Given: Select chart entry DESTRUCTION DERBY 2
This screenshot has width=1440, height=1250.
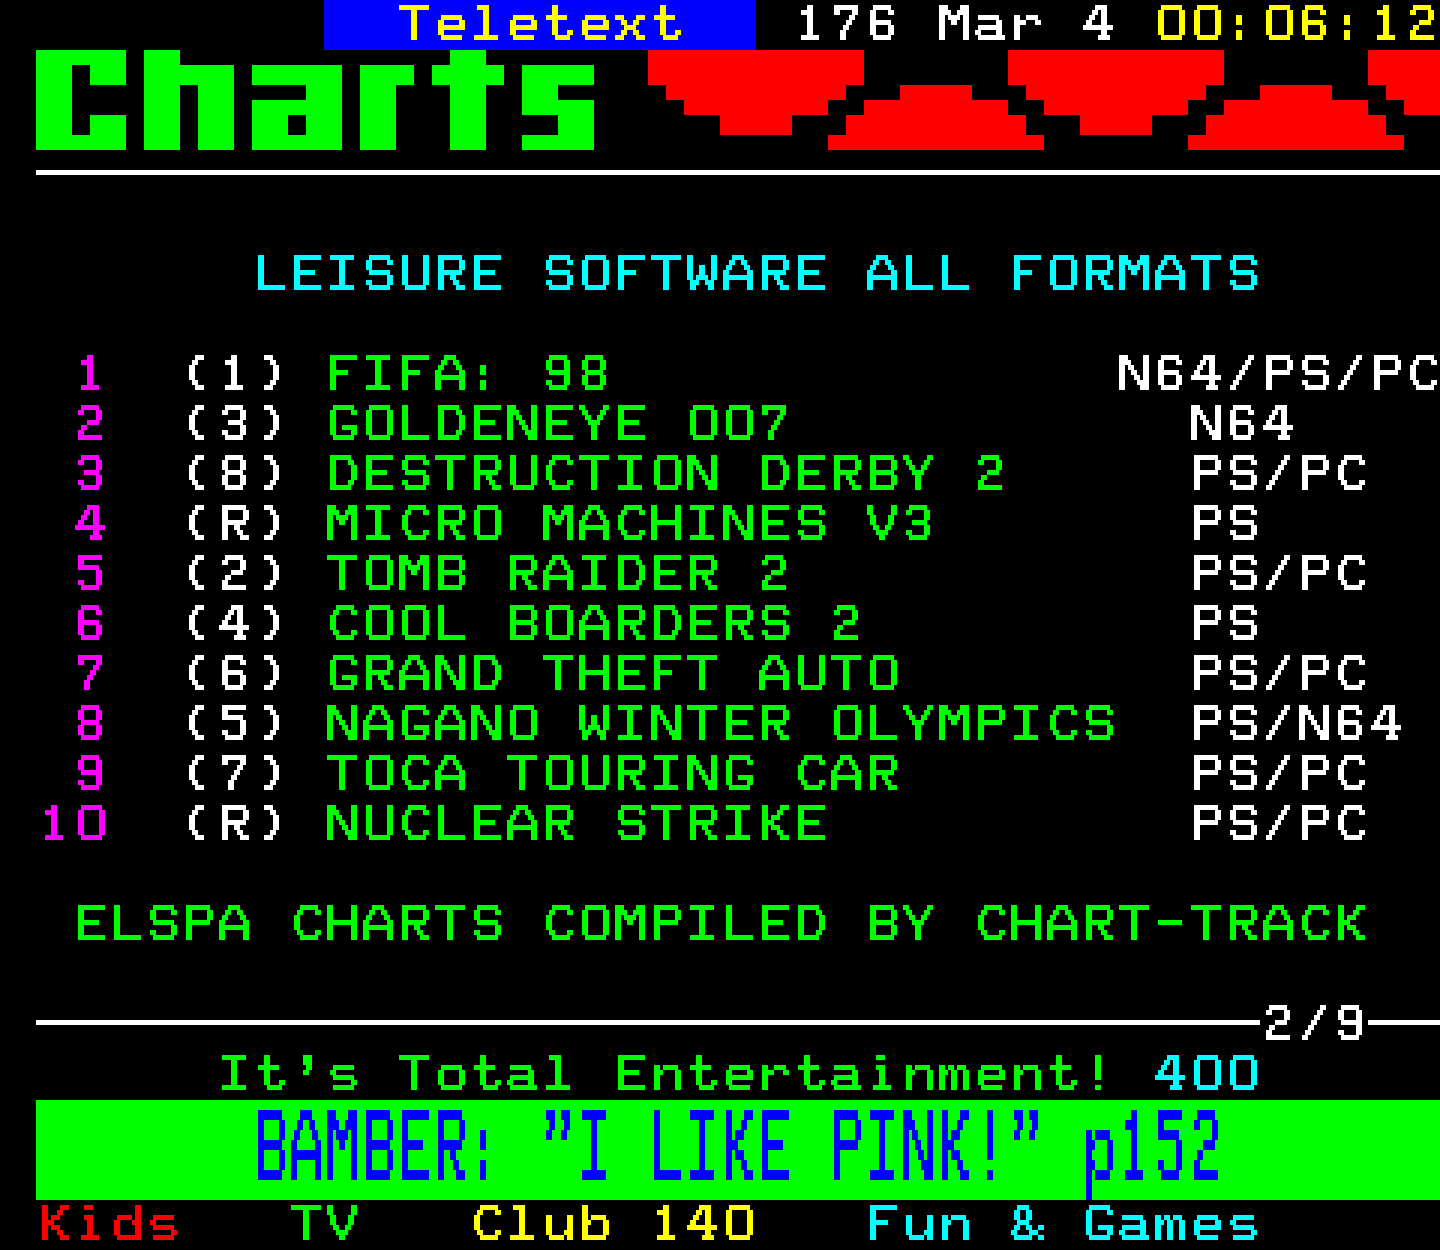Looking at the screenshot, I should tap(666, 474).
